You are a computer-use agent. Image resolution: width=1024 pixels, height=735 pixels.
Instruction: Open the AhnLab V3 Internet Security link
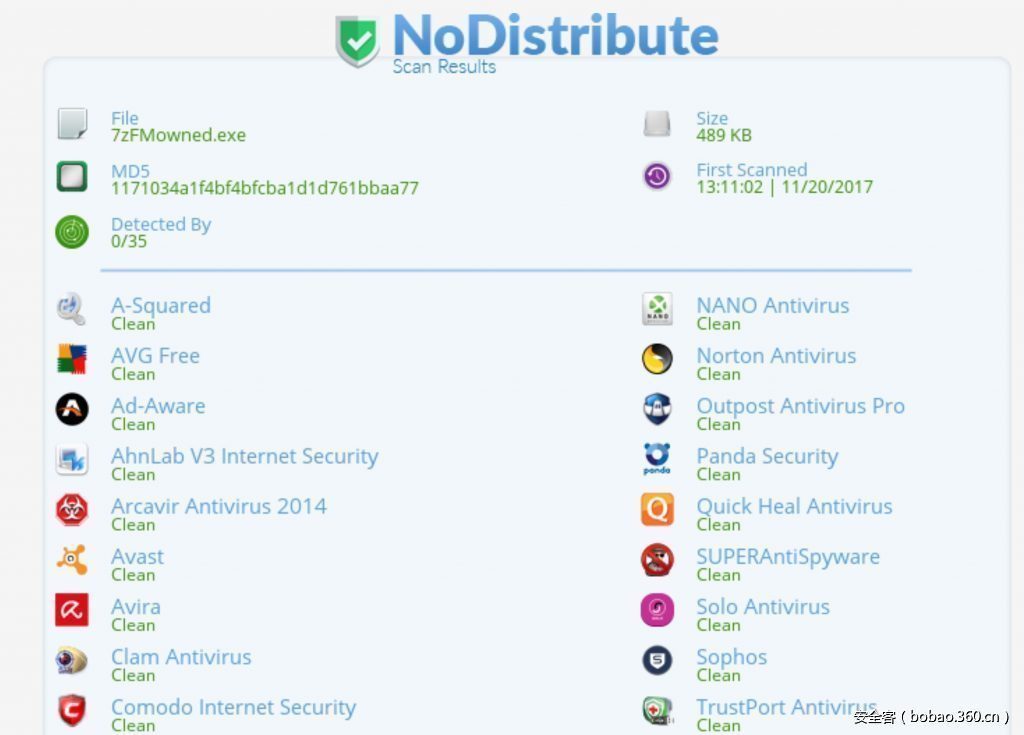click(244, 457)
